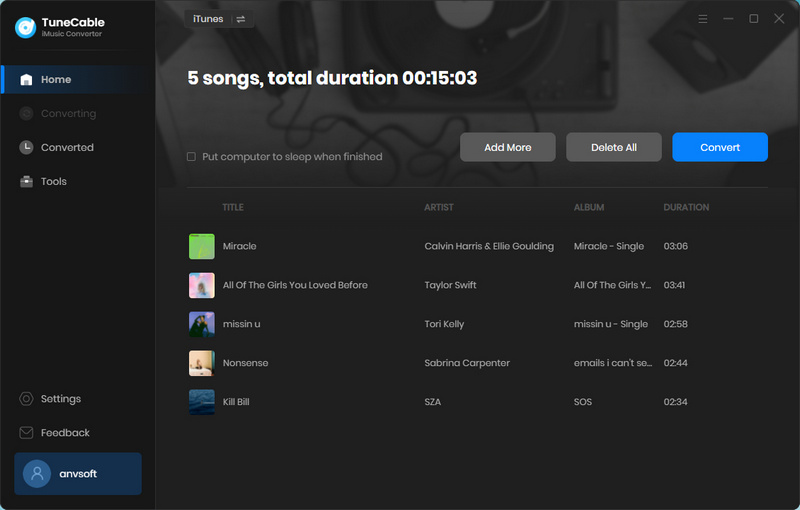Click album Miracle - Single
800x510 pixels.
pos(609,246)
